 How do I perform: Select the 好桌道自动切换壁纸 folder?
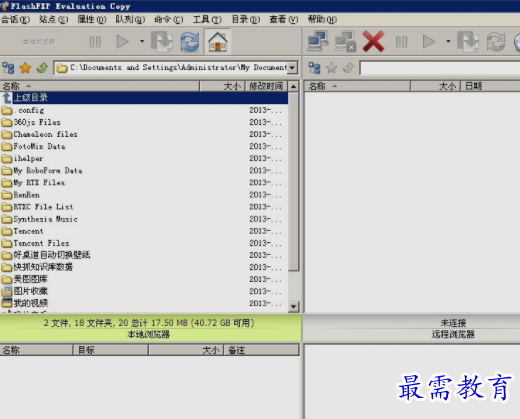(x=144, y=255)
